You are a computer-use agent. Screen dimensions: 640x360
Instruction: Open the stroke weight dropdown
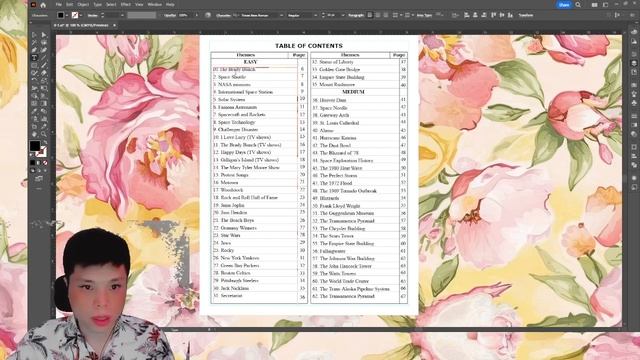(x=122, y=15)
